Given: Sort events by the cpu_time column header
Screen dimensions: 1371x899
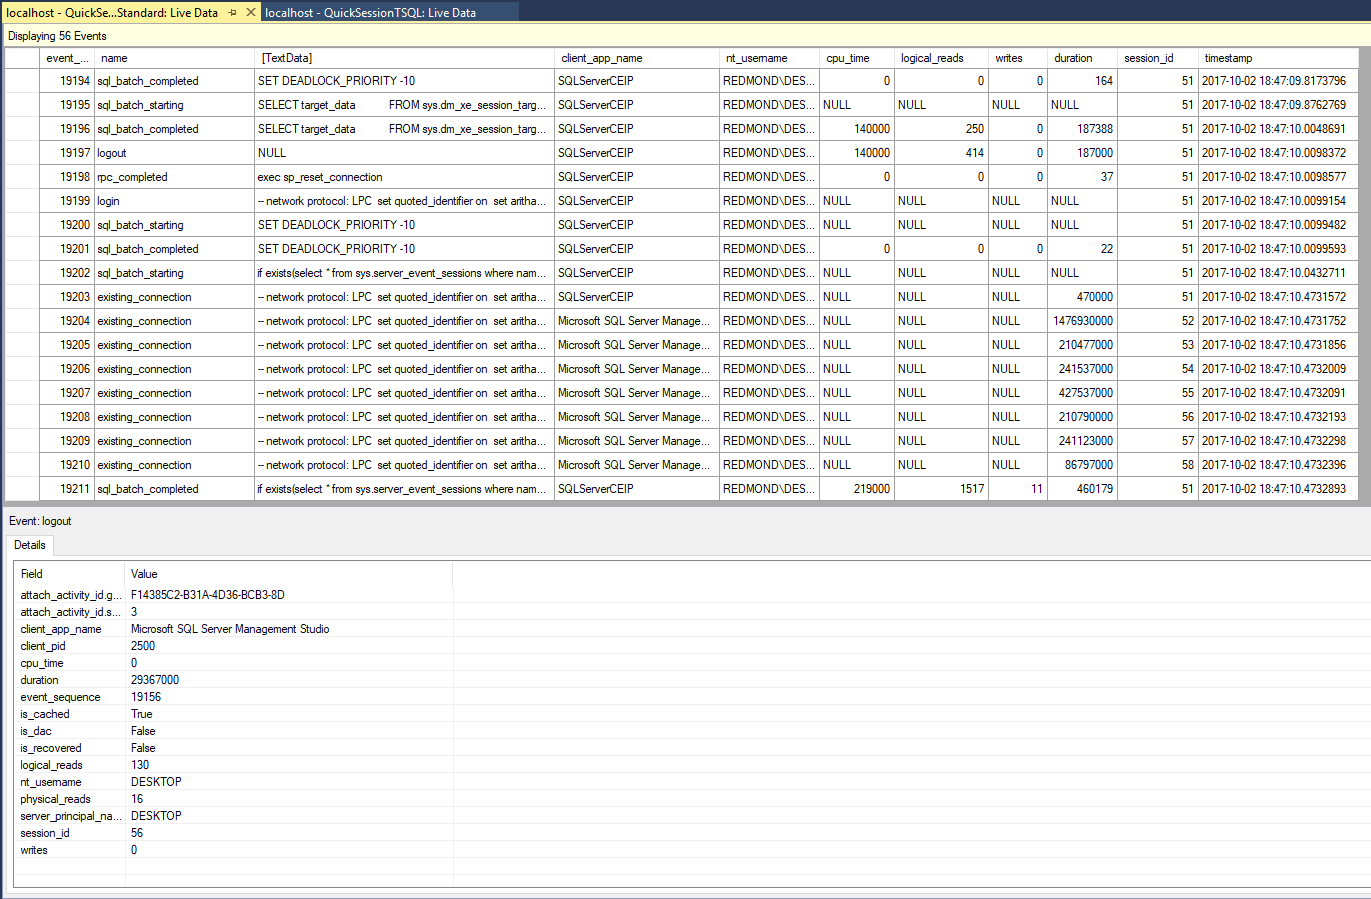Looking at the screenshot, I should 848,58.
